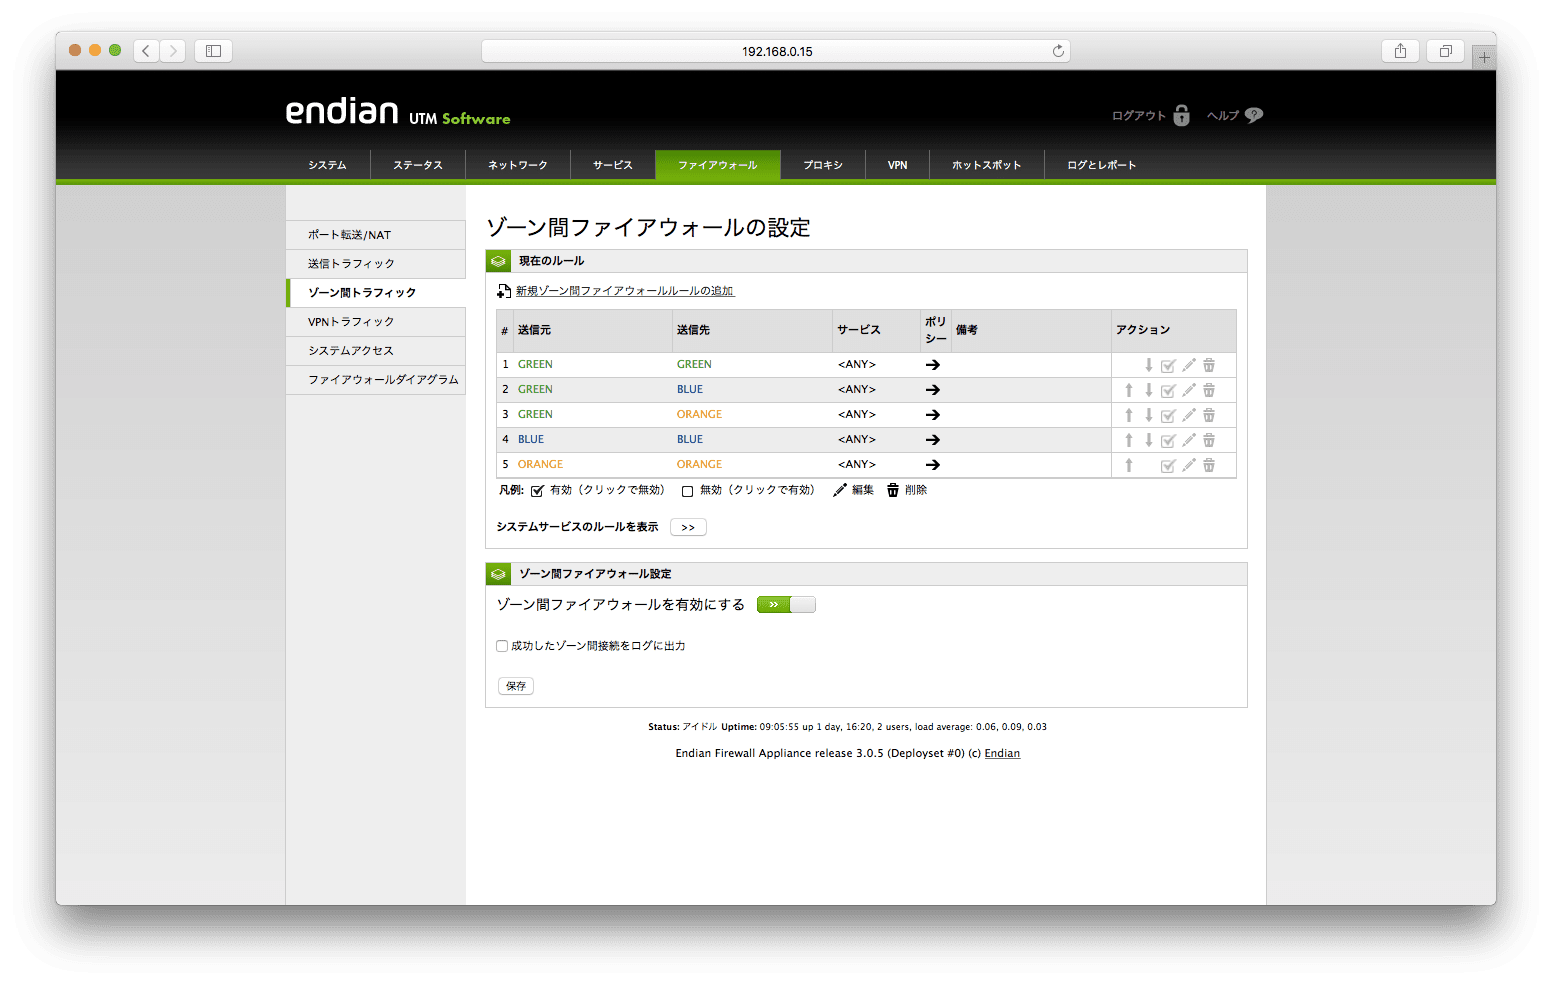Open the ログとレポート tab
This screenshot has width=1552, height=985.
coord(1102,165)
